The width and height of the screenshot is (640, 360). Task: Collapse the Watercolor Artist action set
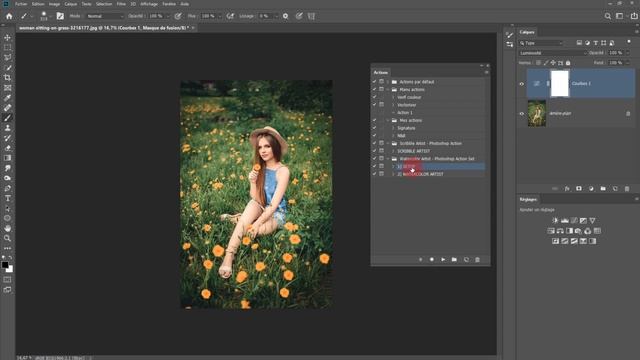[388, 159]
